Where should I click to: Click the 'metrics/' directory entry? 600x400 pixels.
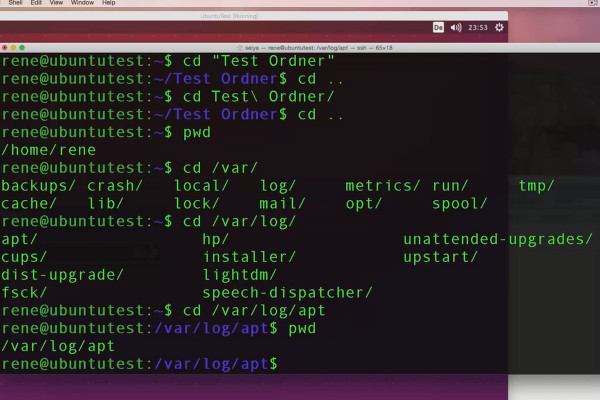(383, 186)
